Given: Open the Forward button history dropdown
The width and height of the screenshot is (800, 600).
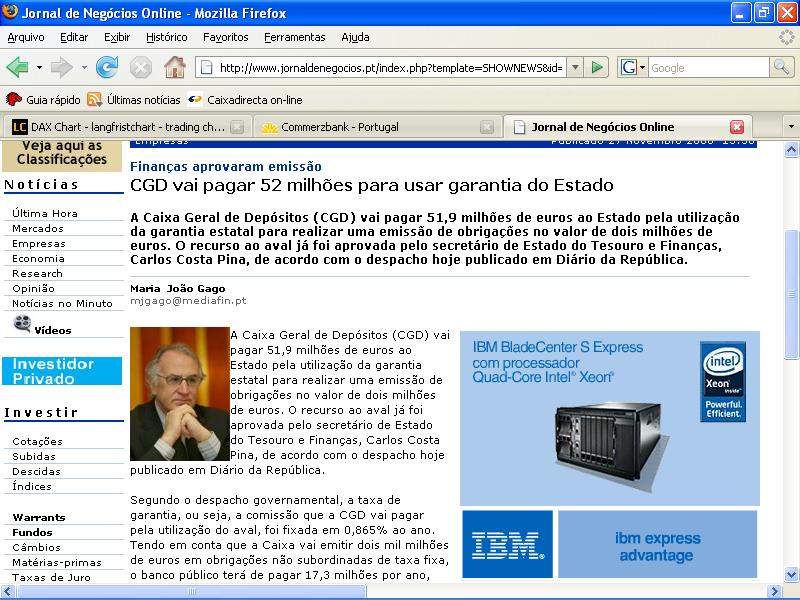Looking at the screenshot, I should click(x=84, y=67).
